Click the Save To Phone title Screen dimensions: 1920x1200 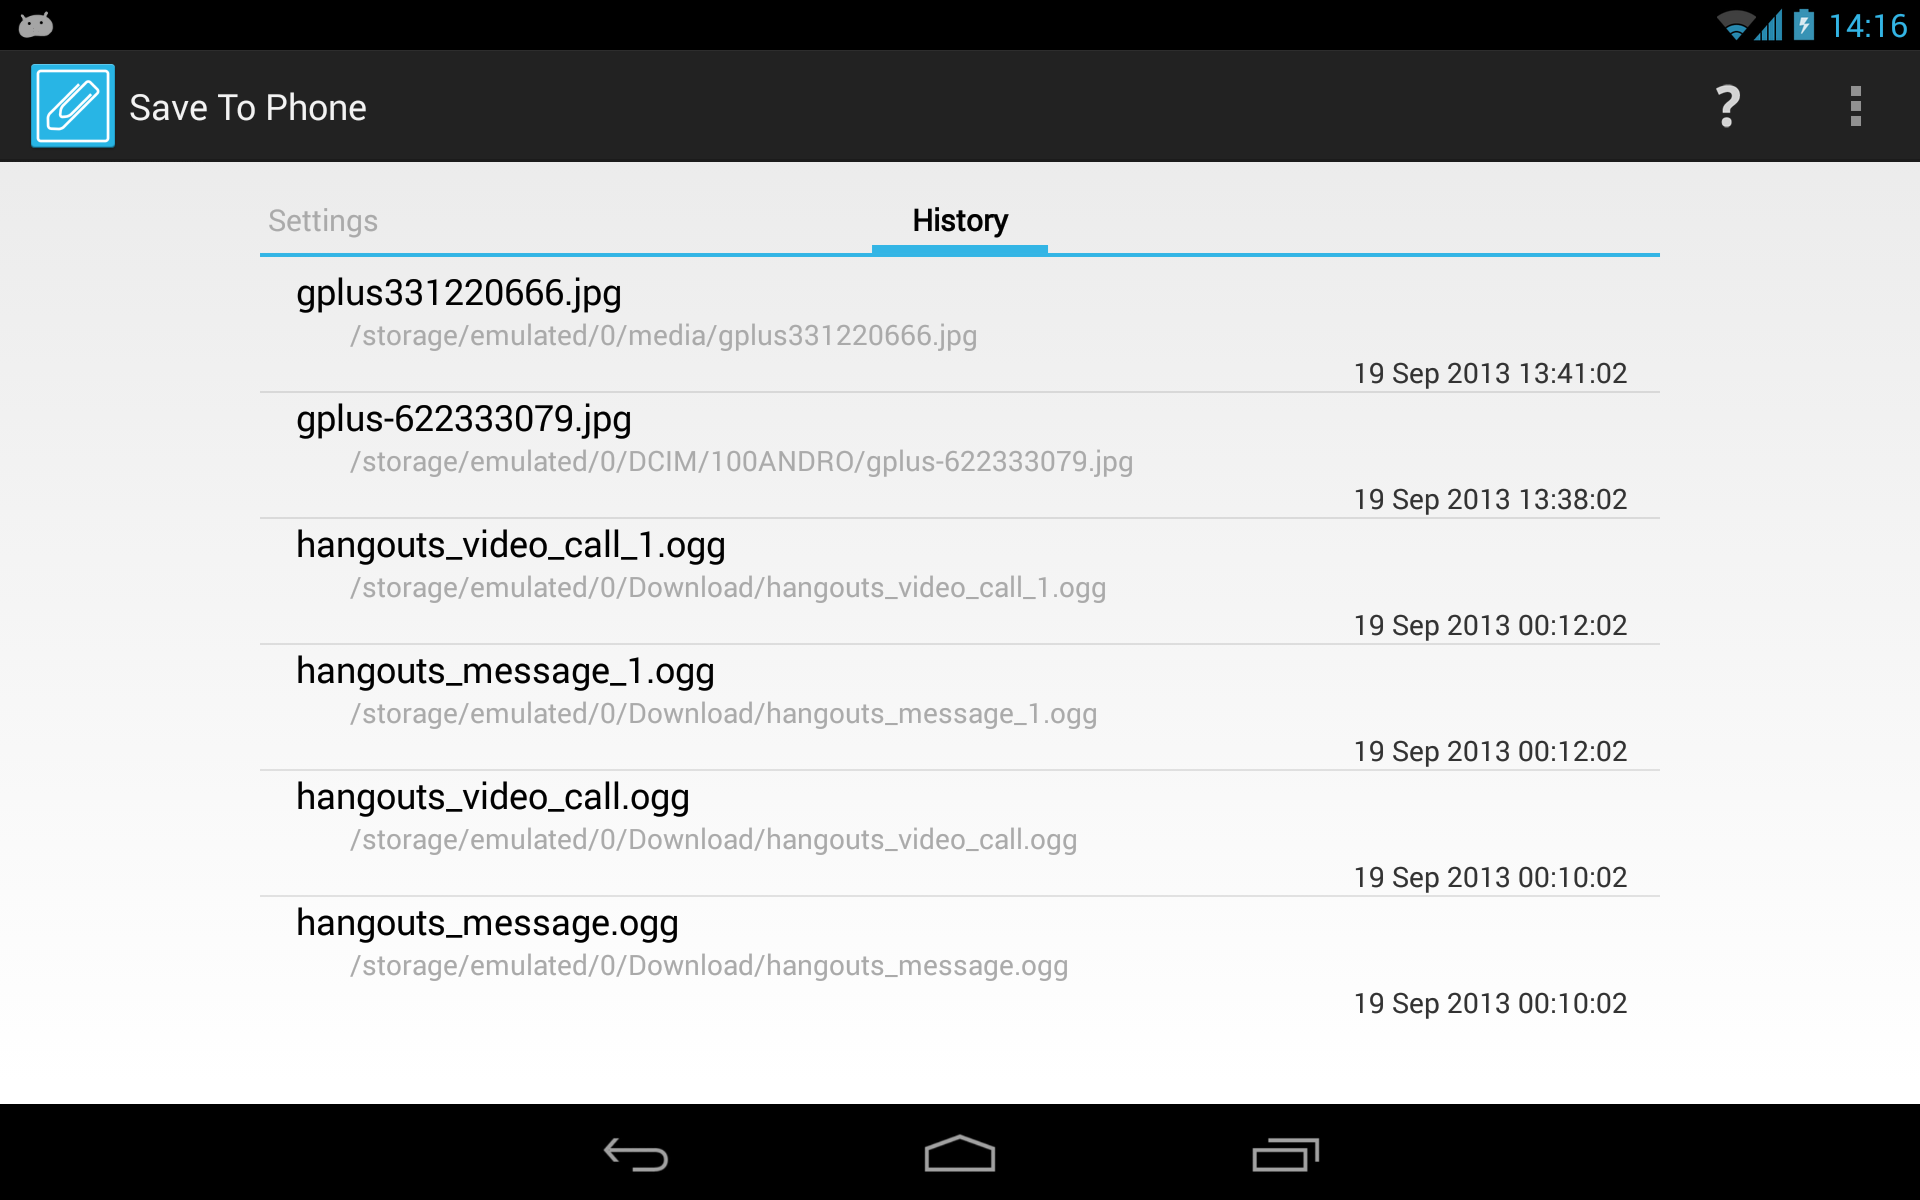click(248, 108)
